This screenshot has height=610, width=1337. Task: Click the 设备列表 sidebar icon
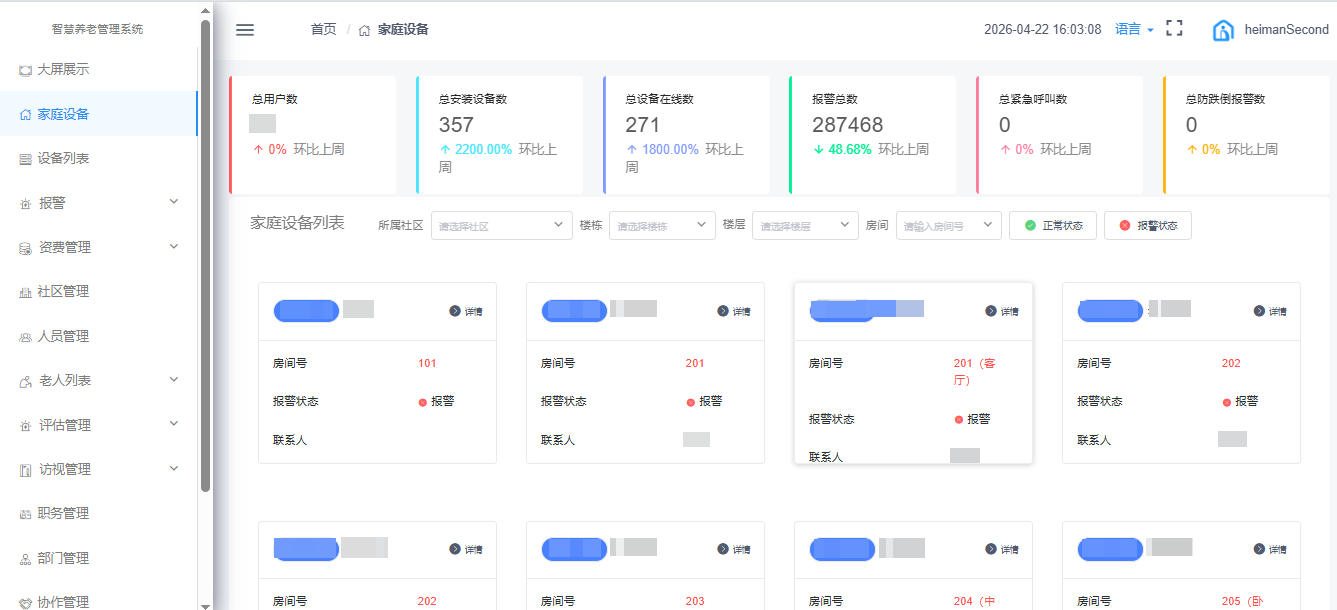point(25,159)
